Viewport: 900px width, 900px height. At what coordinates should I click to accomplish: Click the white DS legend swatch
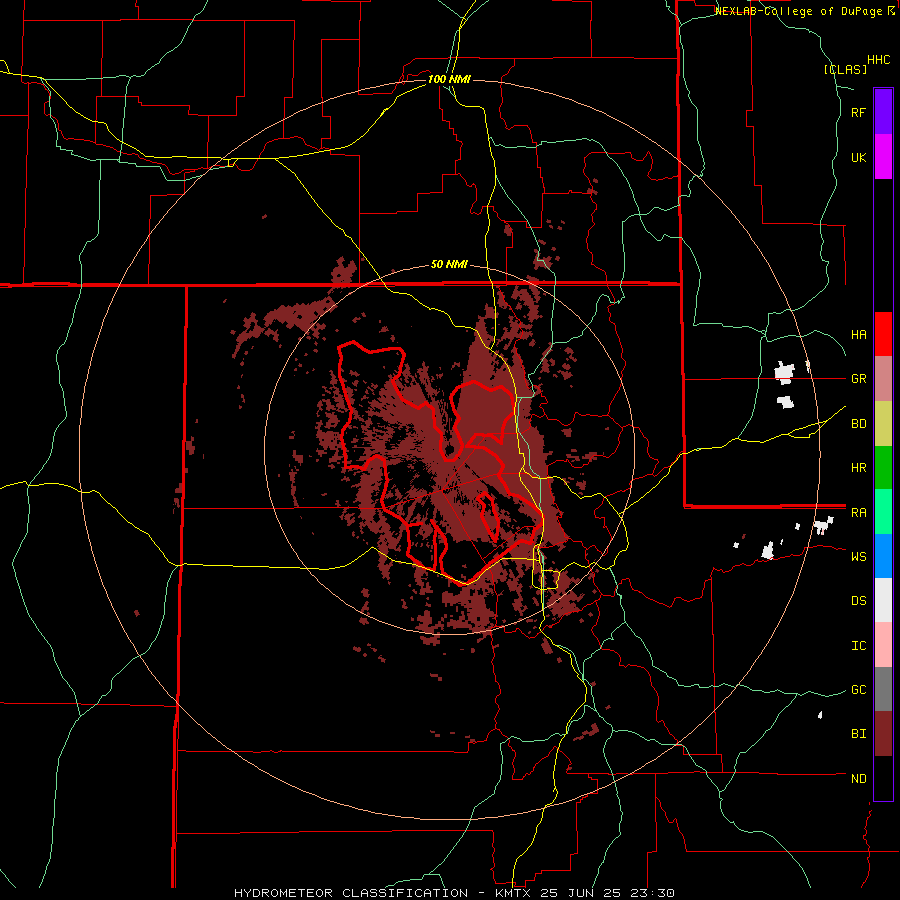pyautogui.click(x=883, y=600)
